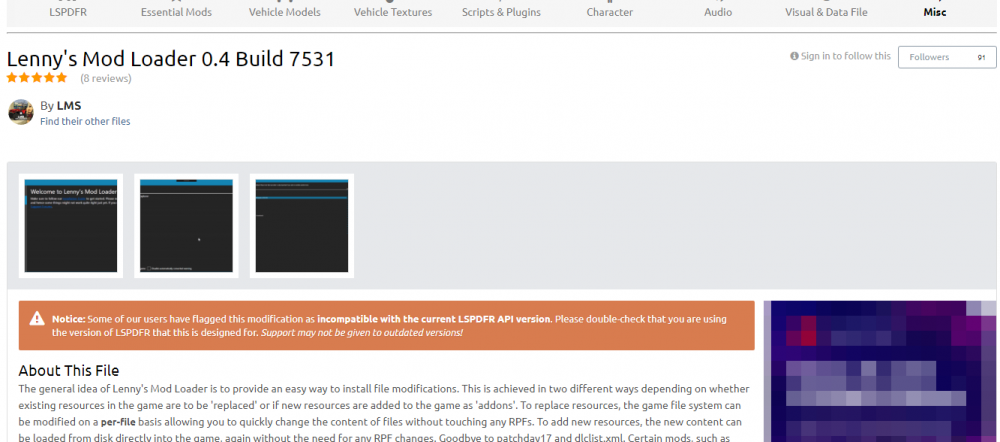Open LMS author profile link

point(69,106)
